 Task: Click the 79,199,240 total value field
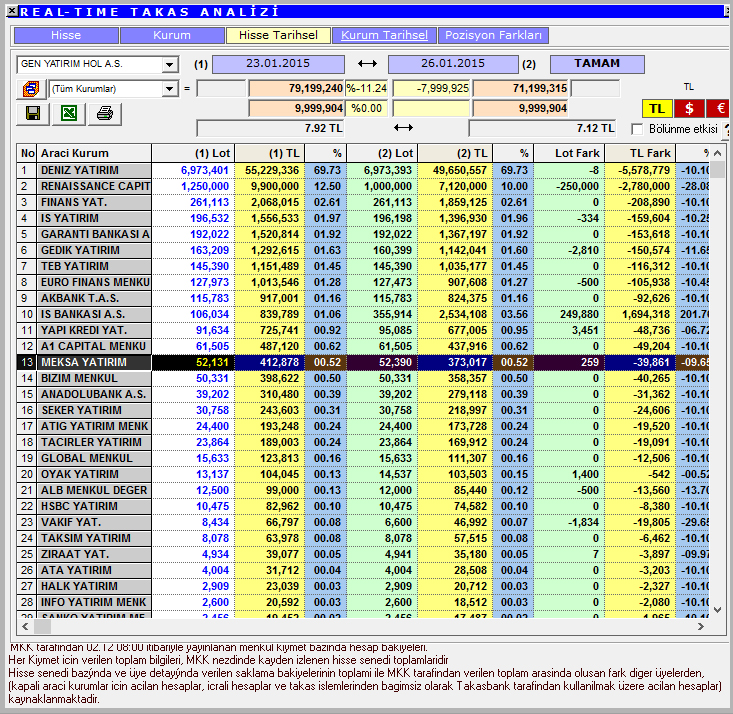click(296, 88)
